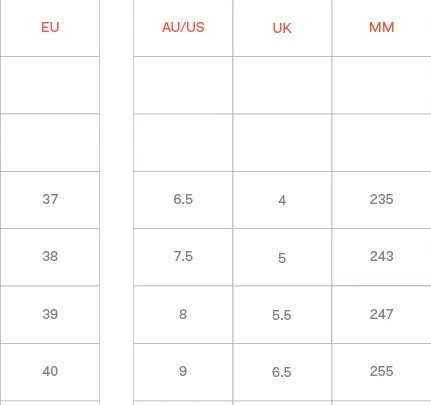Click the MM column header

pyautogui.click(x=382, y=27)
